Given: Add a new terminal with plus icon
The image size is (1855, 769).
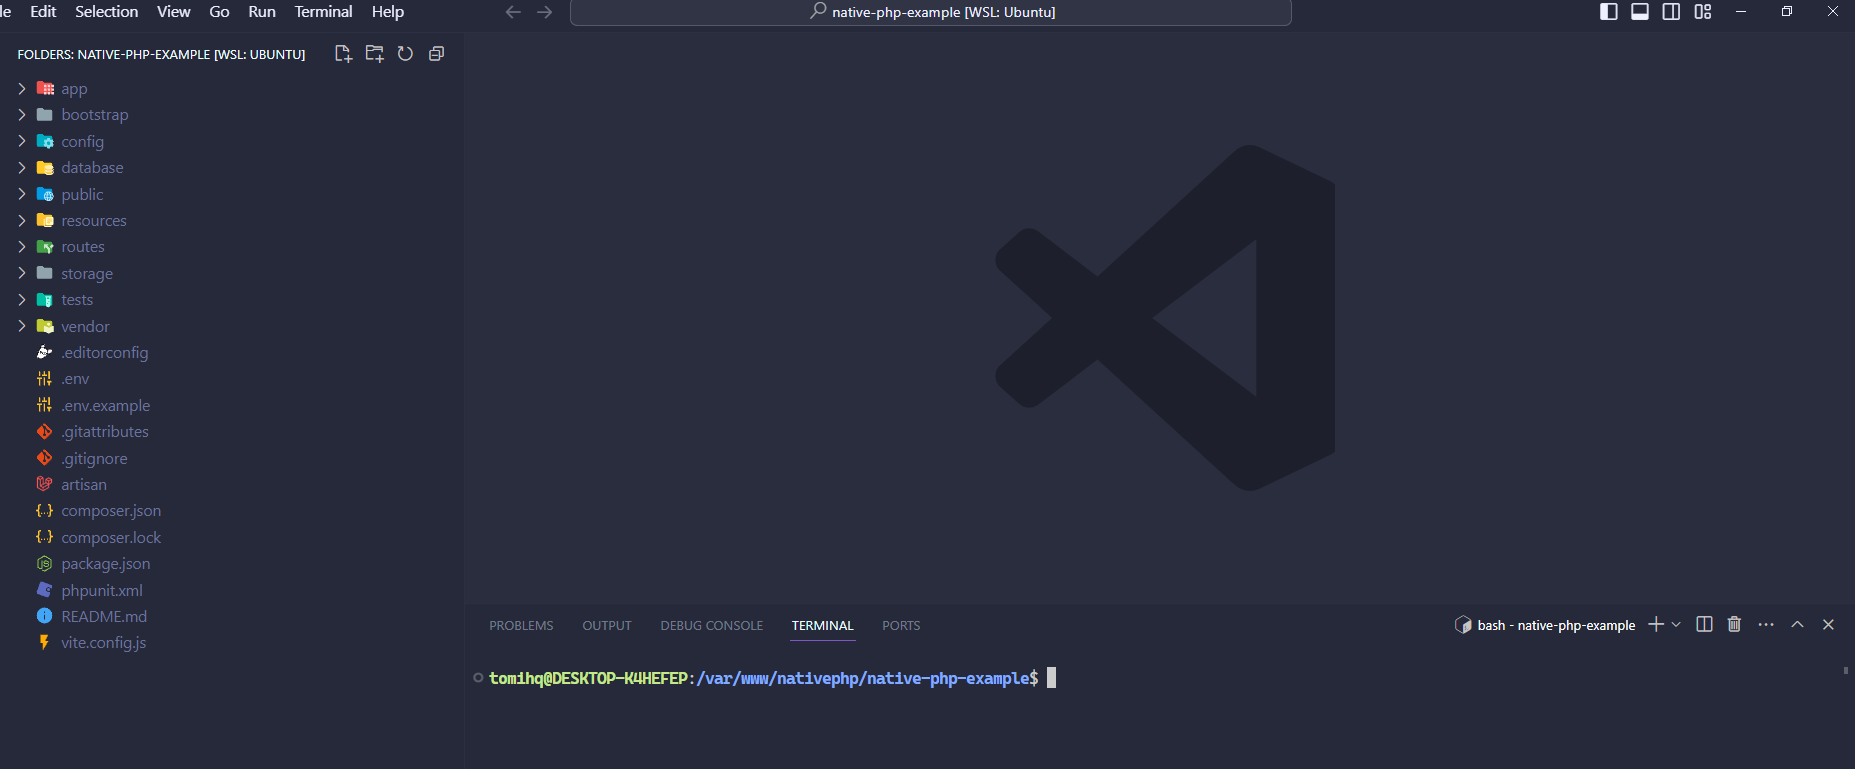Looking at the screenshot, I should coord(1656,624).
